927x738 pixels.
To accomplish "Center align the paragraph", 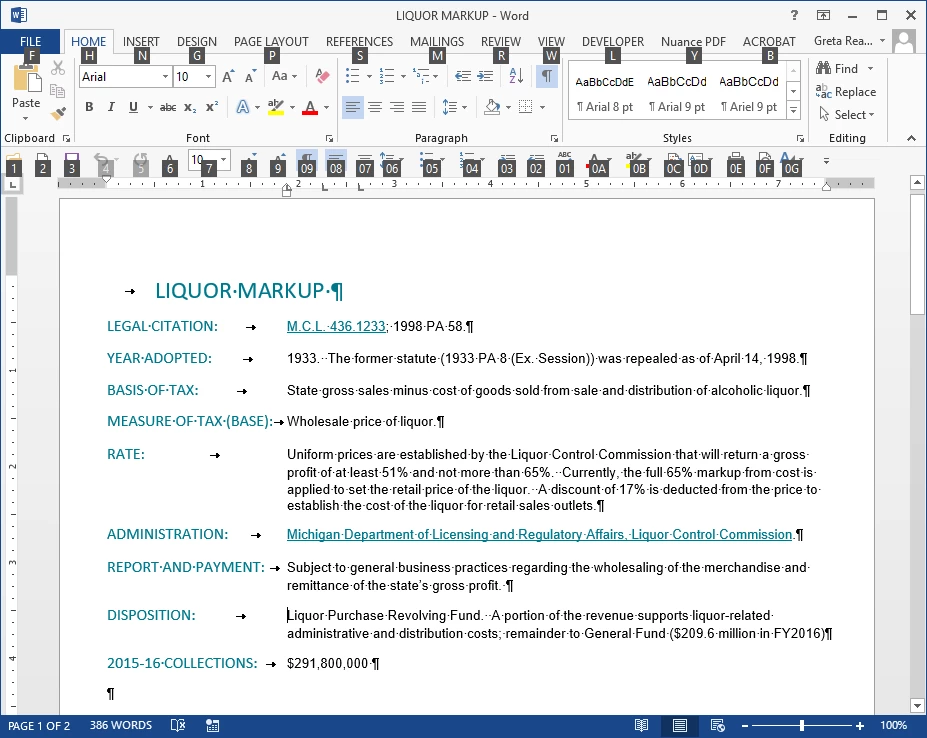I will pyautogui.click(x=375, y=107).
